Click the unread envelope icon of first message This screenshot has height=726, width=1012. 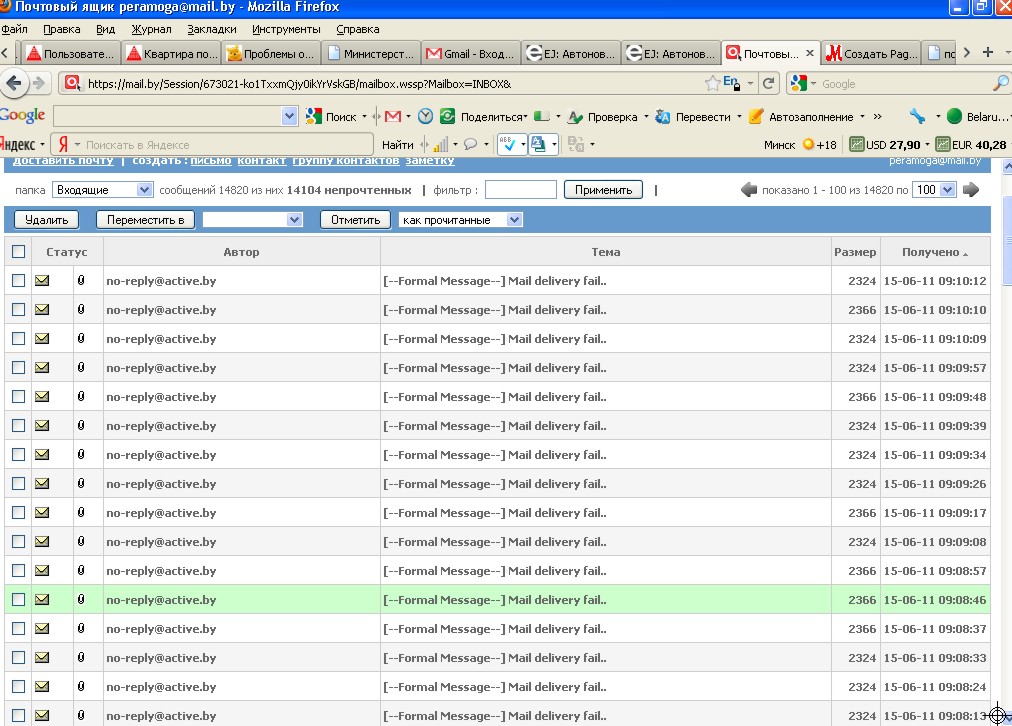click(42, 281)
